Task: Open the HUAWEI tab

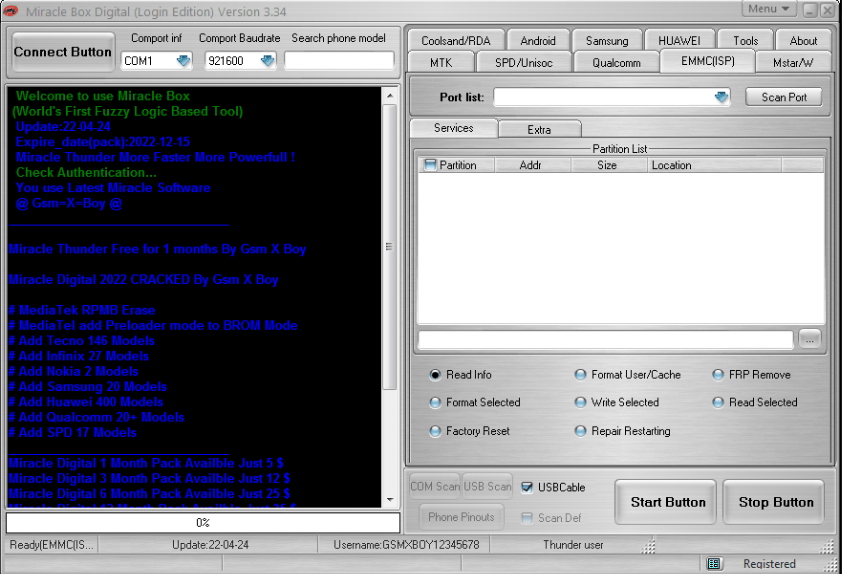Action: (679, 40)
